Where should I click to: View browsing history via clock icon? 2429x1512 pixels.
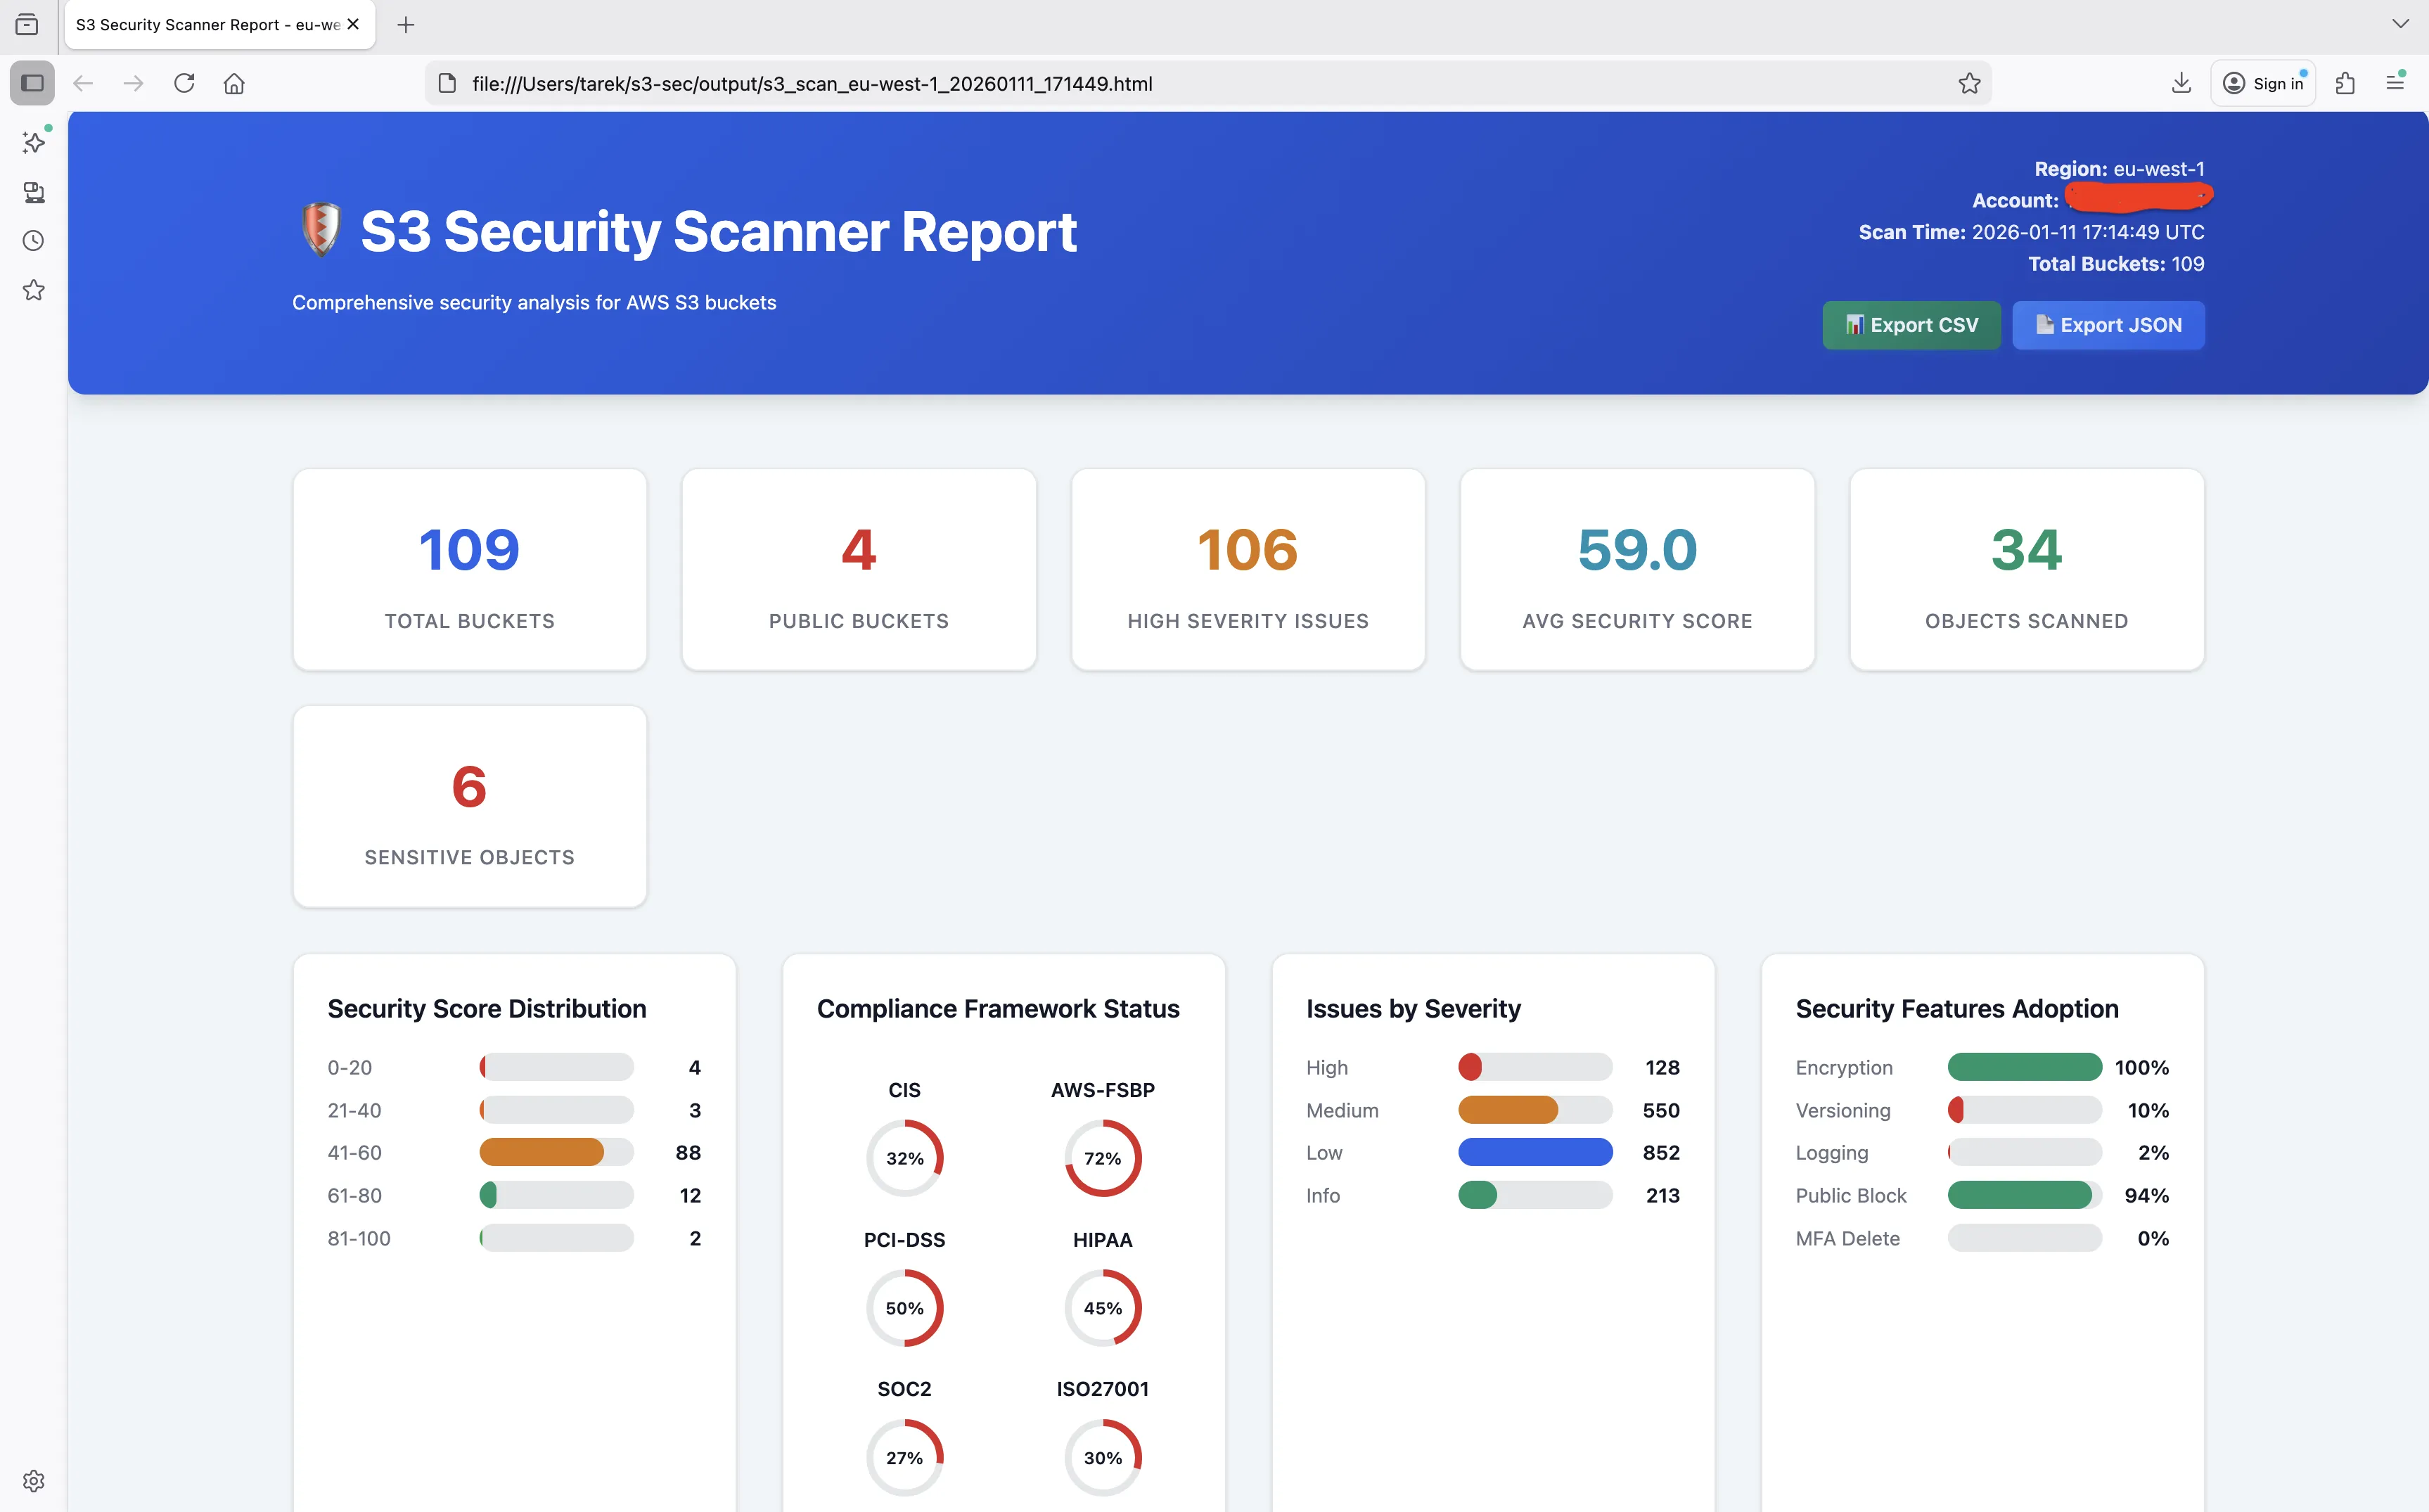[33, 240]
